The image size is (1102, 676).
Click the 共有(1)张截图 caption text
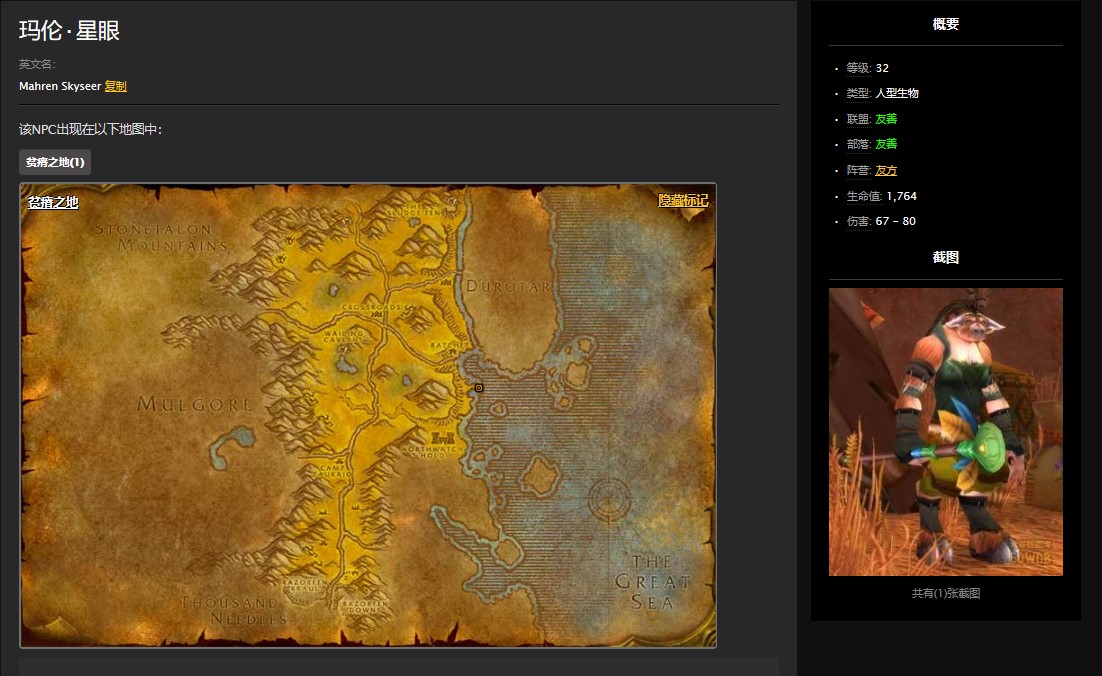pyautogui.click(x=945, y=593)
